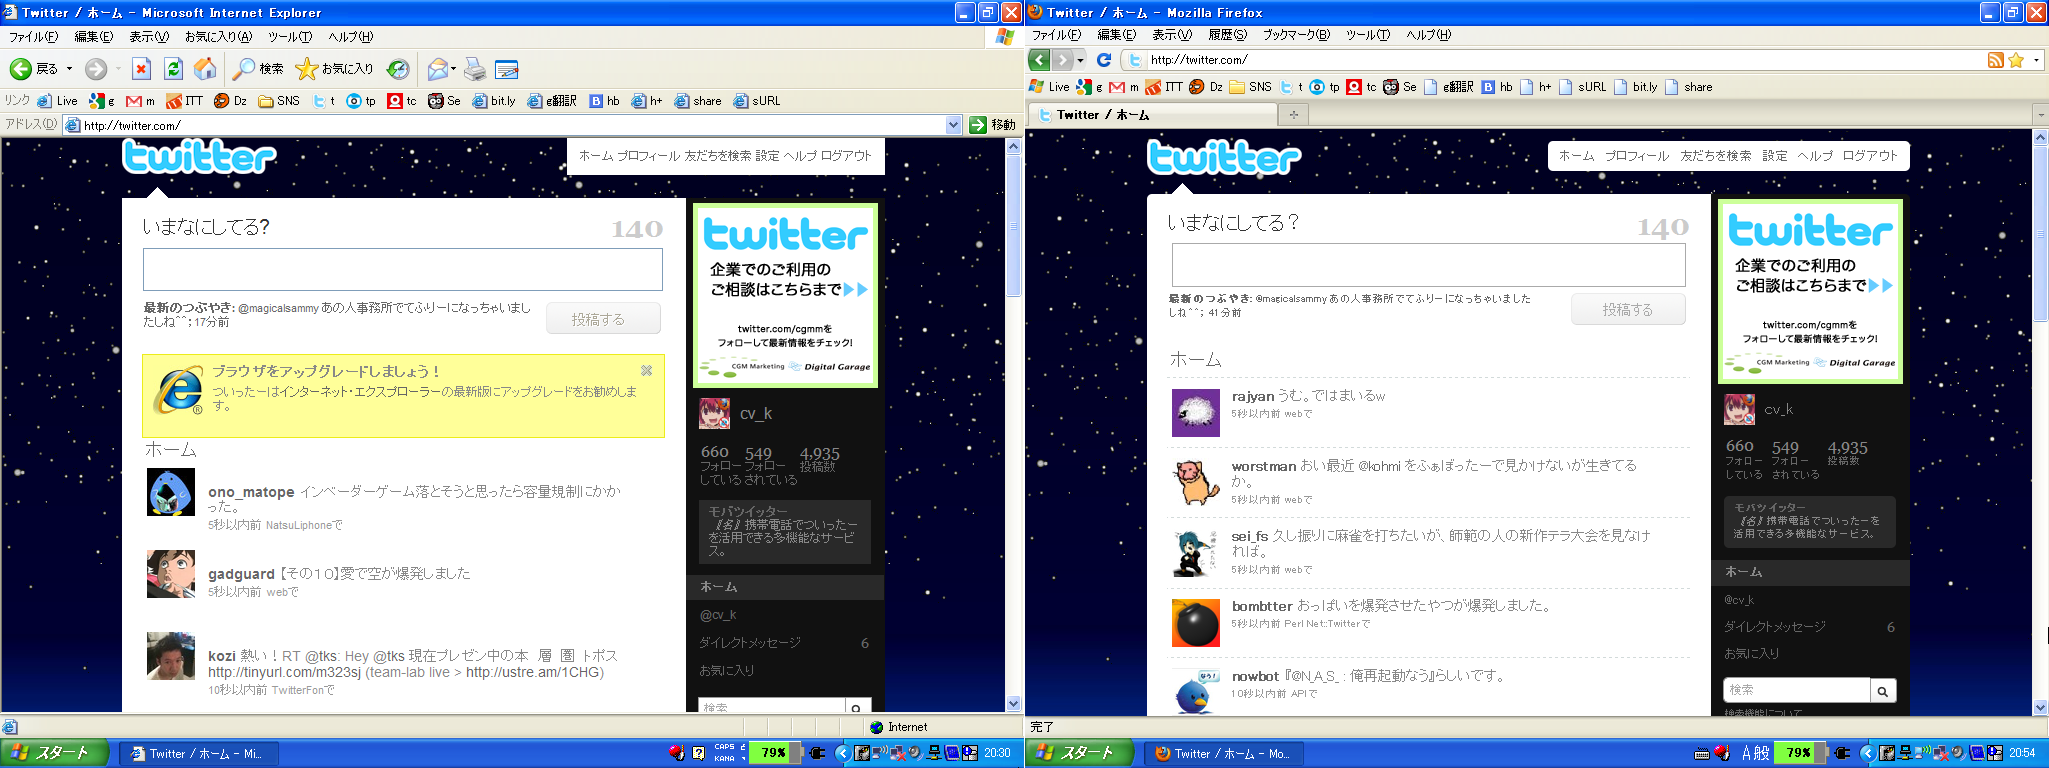Print the page from Internet Explorer toolbar
The width and height of the screenshot is (2049, 768).
(475, 69)
